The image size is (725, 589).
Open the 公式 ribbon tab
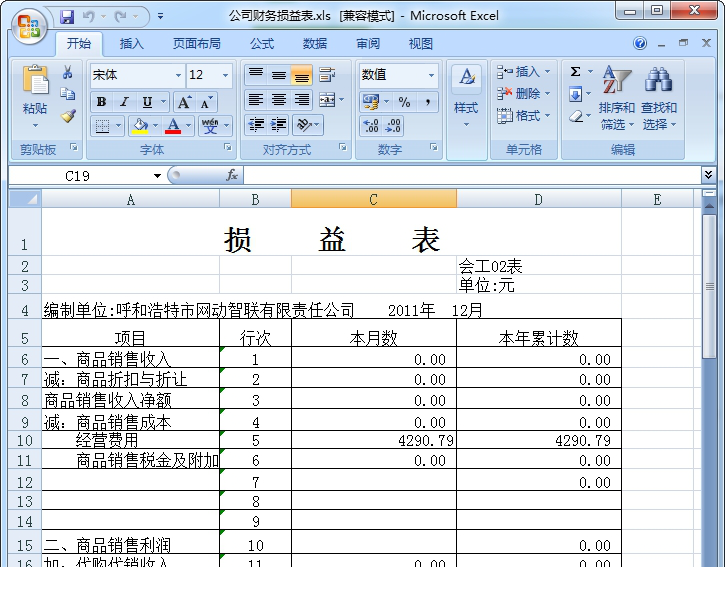coord(262,44)
